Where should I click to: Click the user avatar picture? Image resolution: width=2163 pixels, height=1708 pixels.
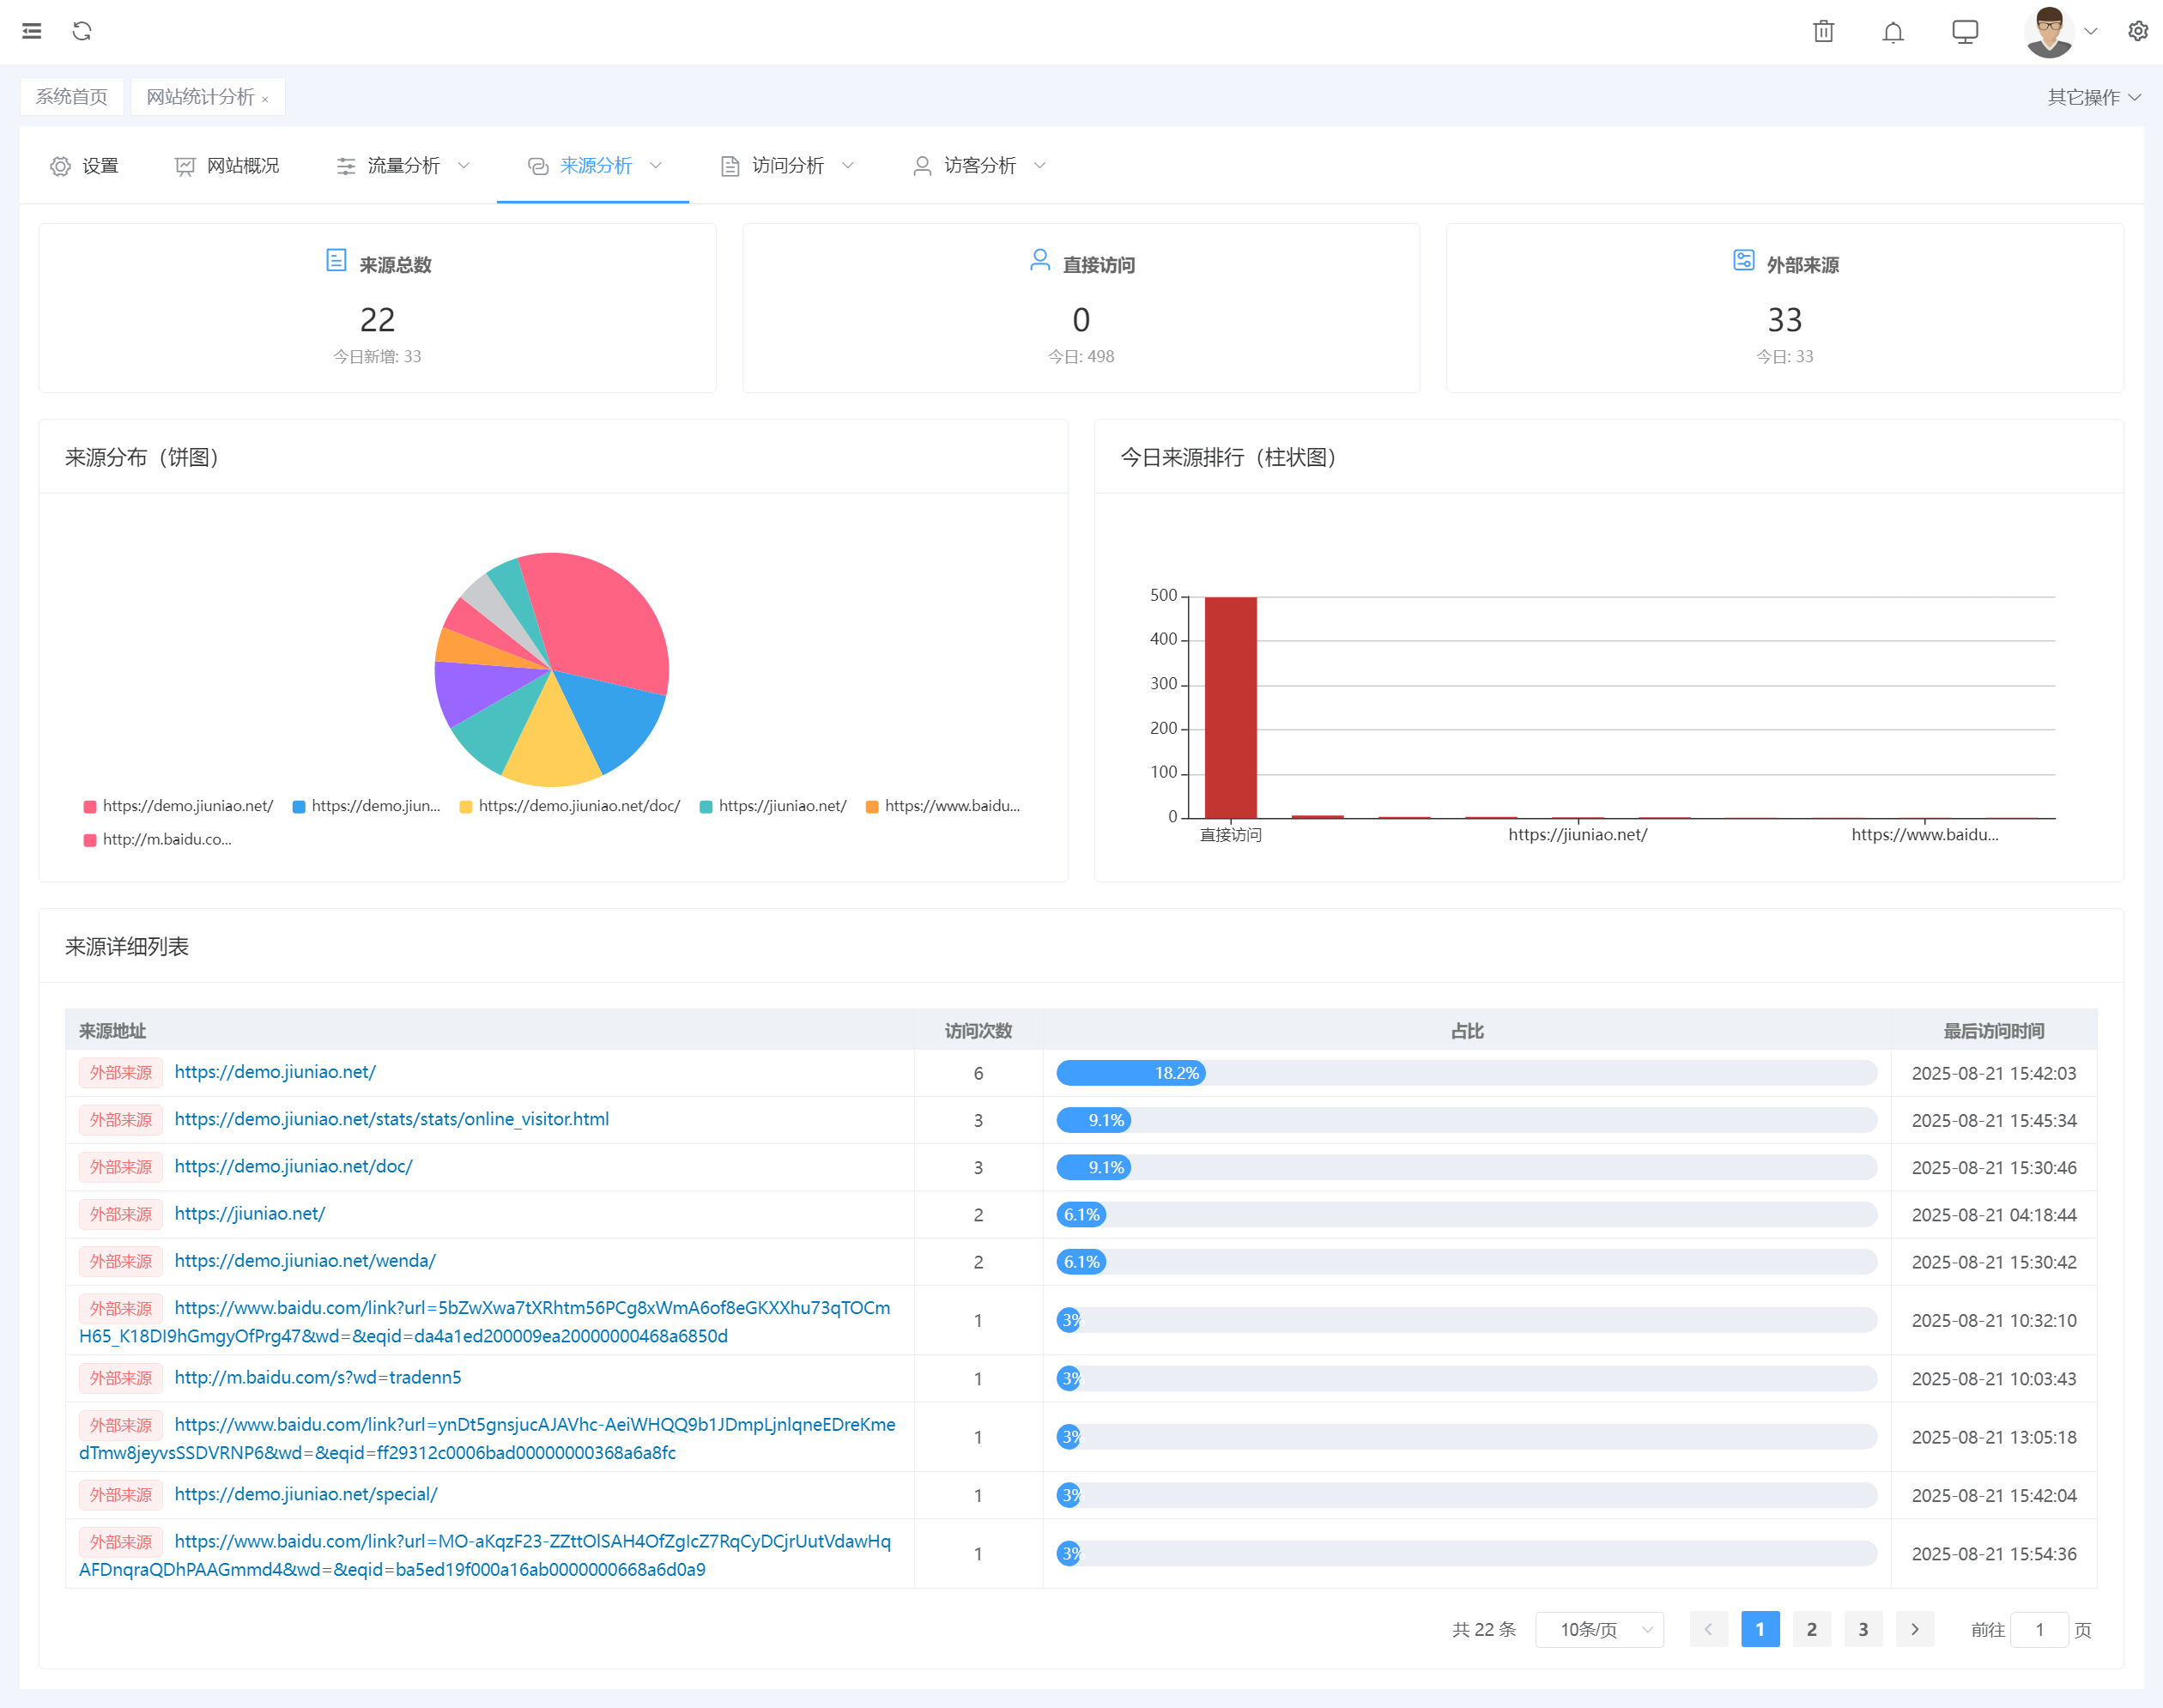tap(2048, 32)
